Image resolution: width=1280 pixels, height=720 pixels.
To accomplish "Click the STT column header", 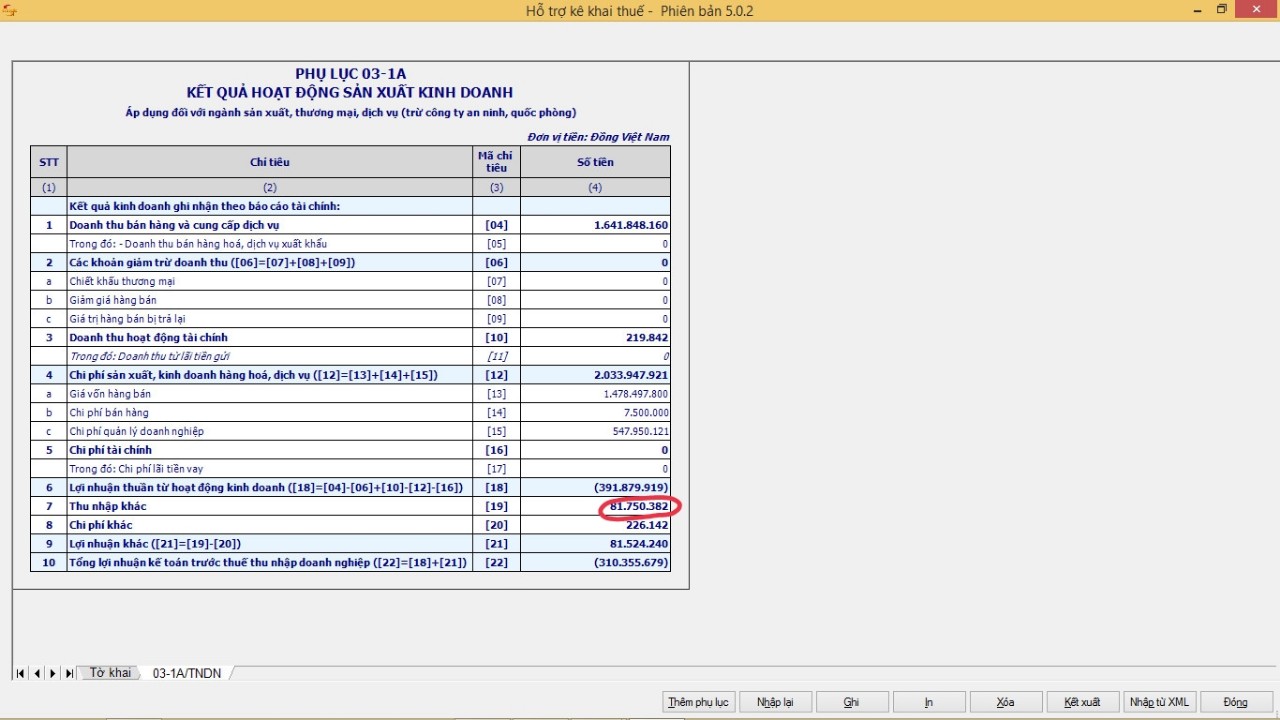I will point(49,162).
